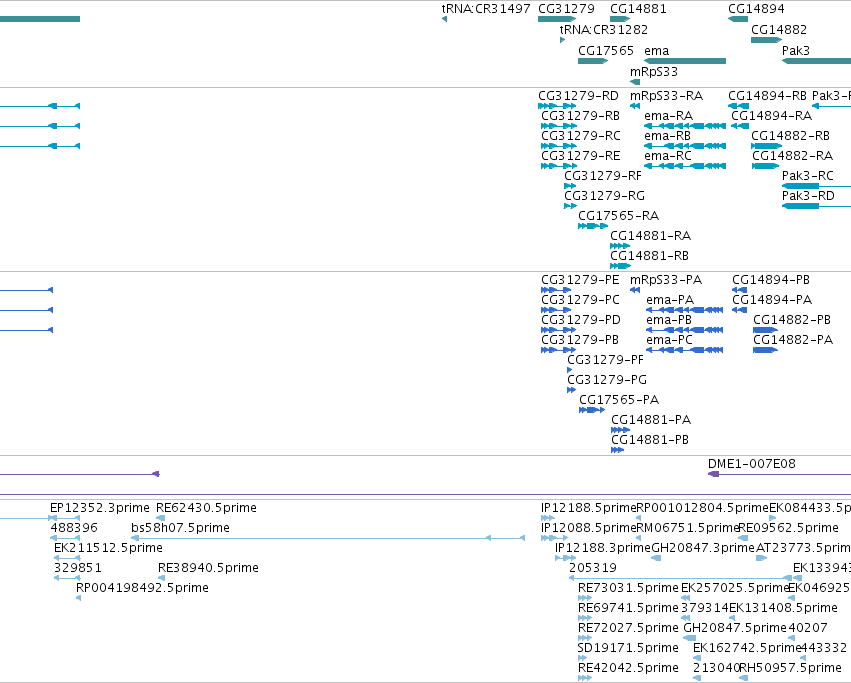Click EST RE38940.5prime

point(208,568)
